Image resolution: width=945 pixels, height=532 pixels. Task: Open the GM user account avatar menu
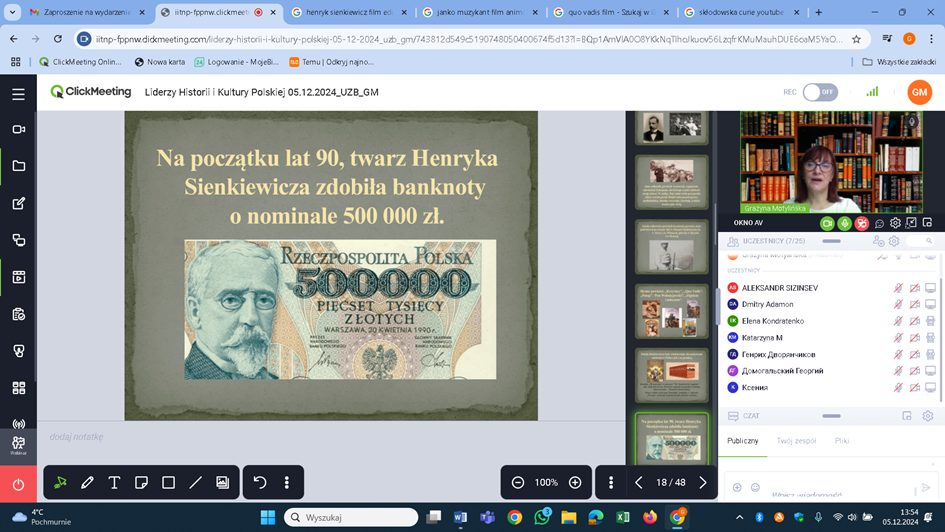tap(919, 92)
